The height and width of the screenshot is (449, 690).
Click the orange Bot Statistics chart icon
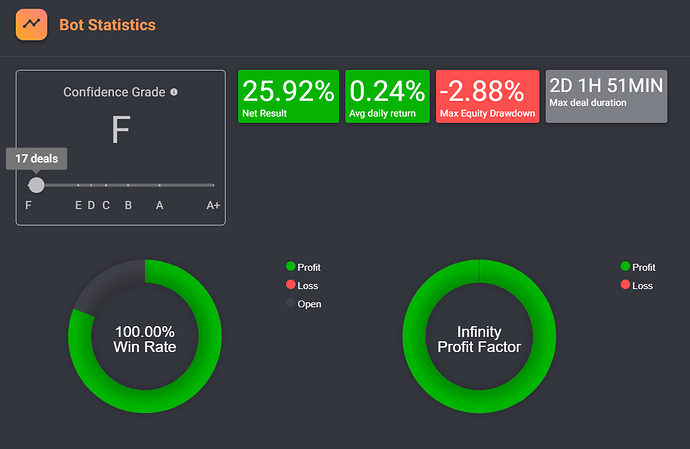[31, 25]
